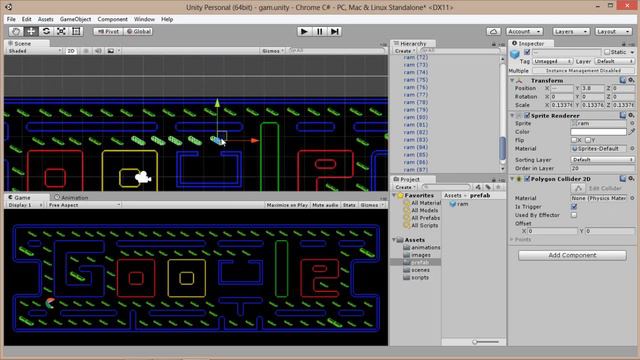The height and width of the screenshot is (360, 640).
Task: Select the Rotate tool
Action: [x=46, y=31]
